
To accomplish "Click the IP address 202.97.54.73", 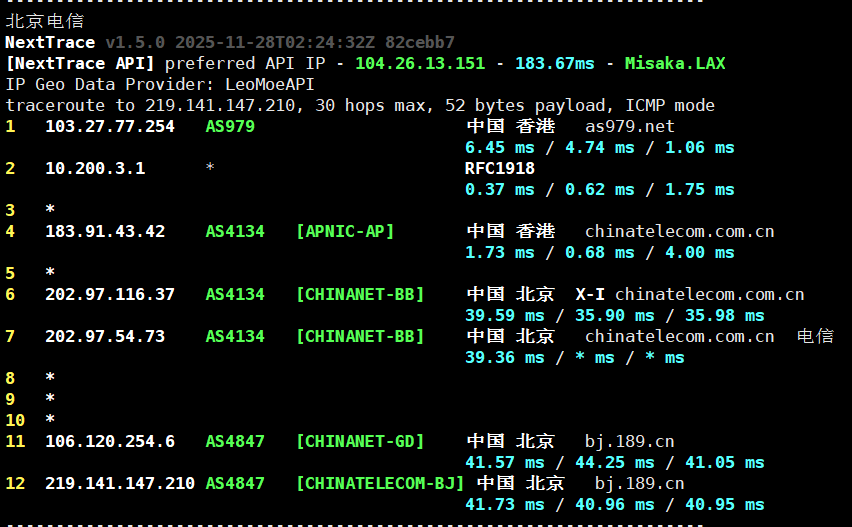I will pyautogui.click(x=105, y=336).
